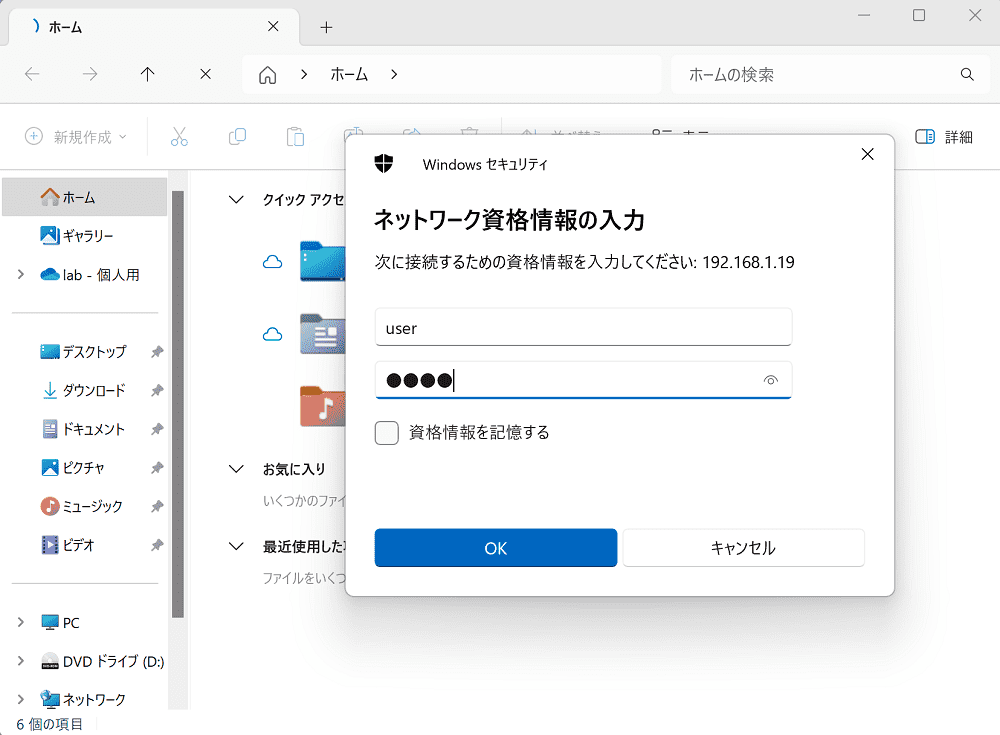Image resolution: width=1000 pixels, height=735 pixels.
Task: Click the pin icon next to ダウンロード
Action: pos(157,390)
